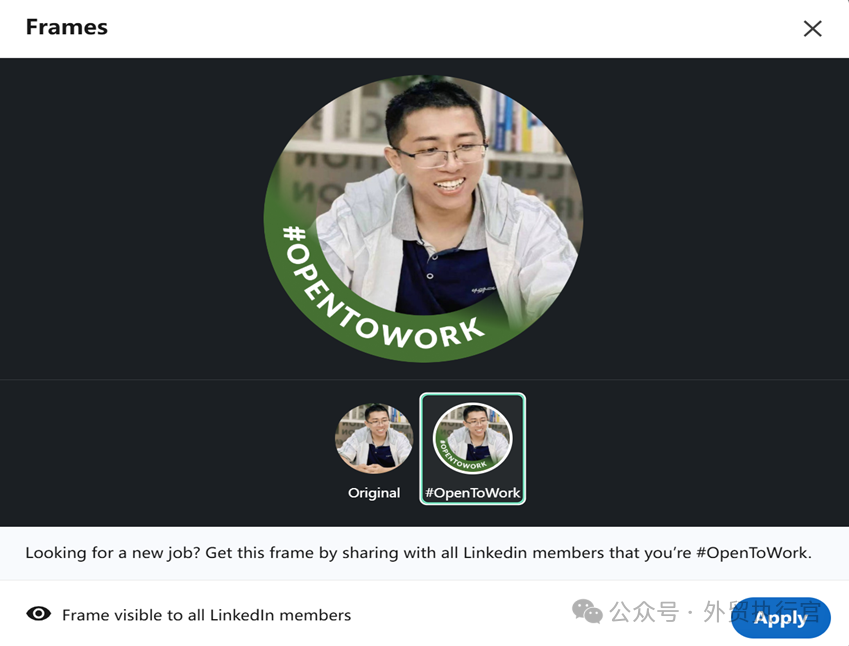849x646 pixels.
Task: Click the "Looking for a new job?" description text
Action: (x=113, y=553)
